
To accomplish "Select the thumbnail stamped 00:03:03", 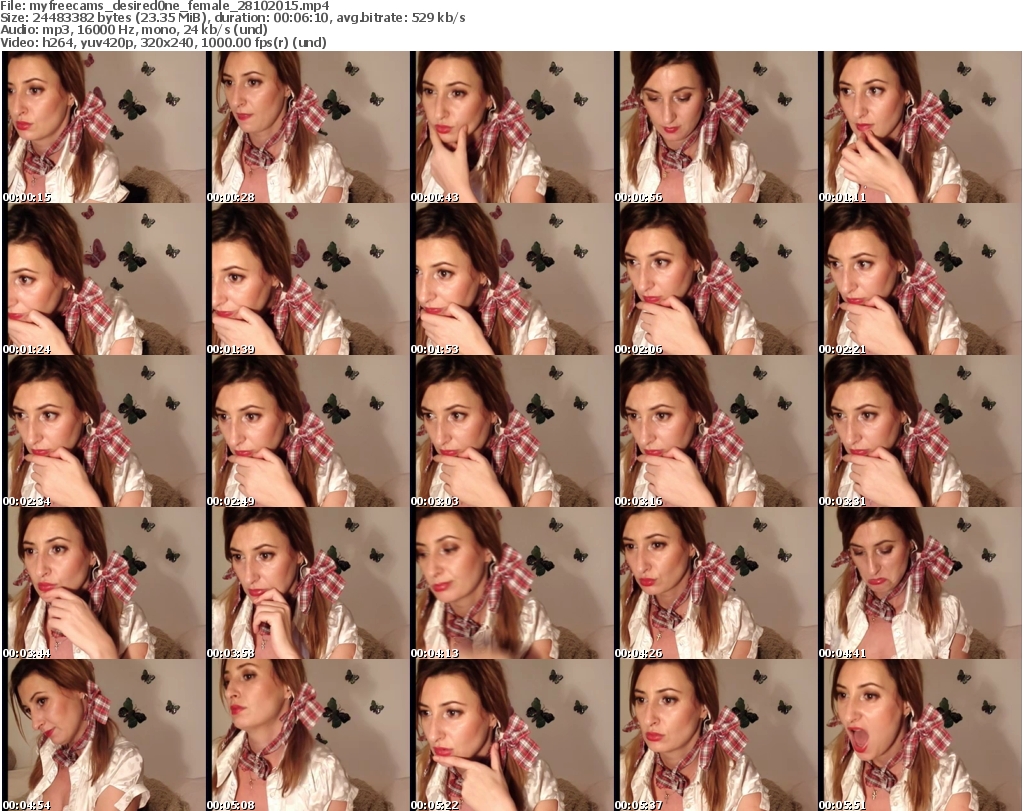I will [511, 431].
